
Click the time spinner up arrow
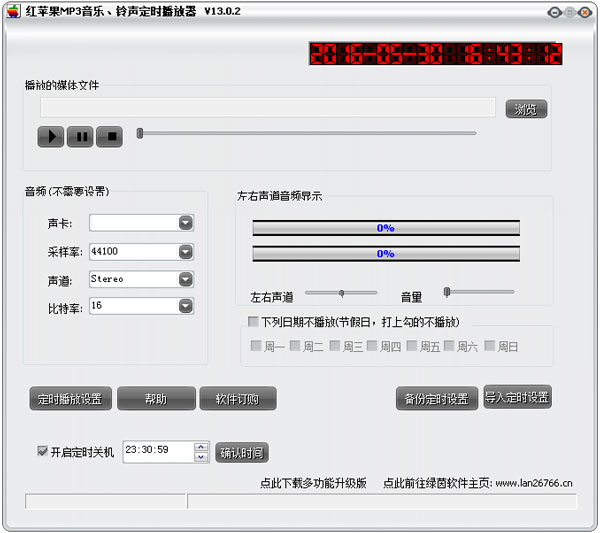pyautogui.click(x=201, y=447)
